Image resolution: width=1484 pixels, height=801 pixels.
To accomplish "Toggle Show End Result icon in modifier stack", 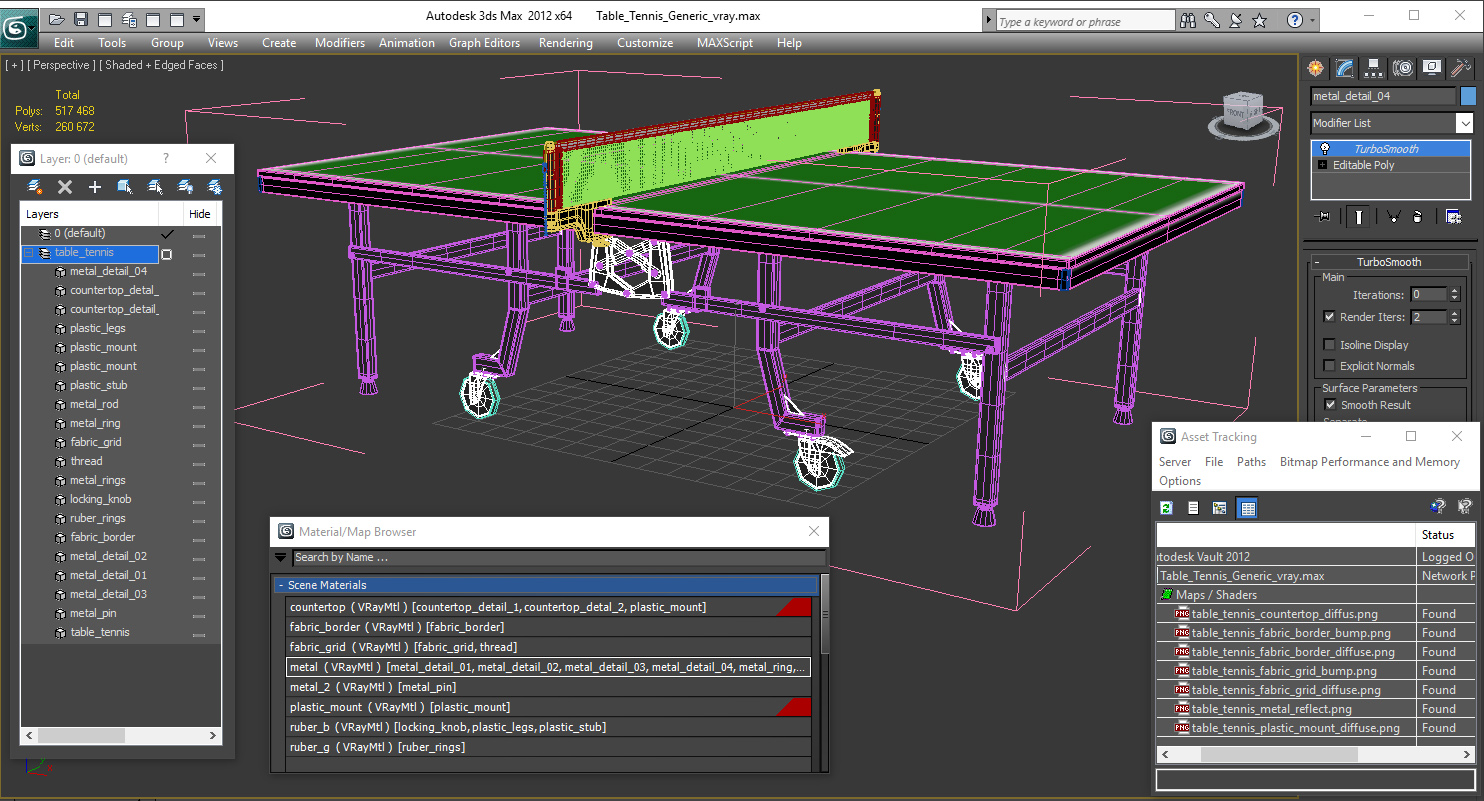I will coord(1358,216).
